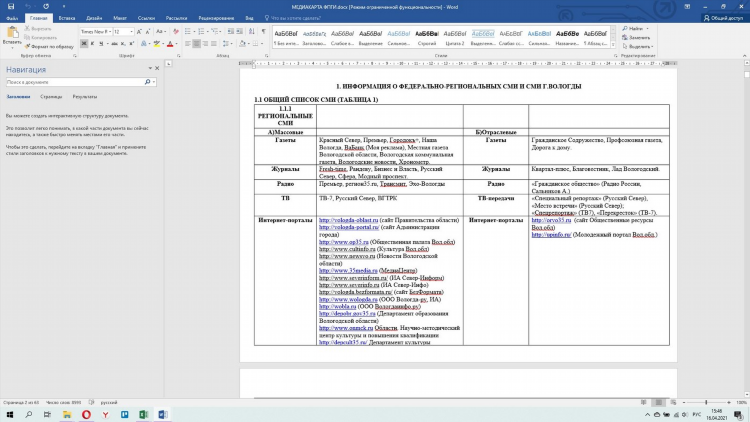Open link http://www.cultinfo.ru in table
Viewport: 750px width, 422px height.
click(347, 249)
